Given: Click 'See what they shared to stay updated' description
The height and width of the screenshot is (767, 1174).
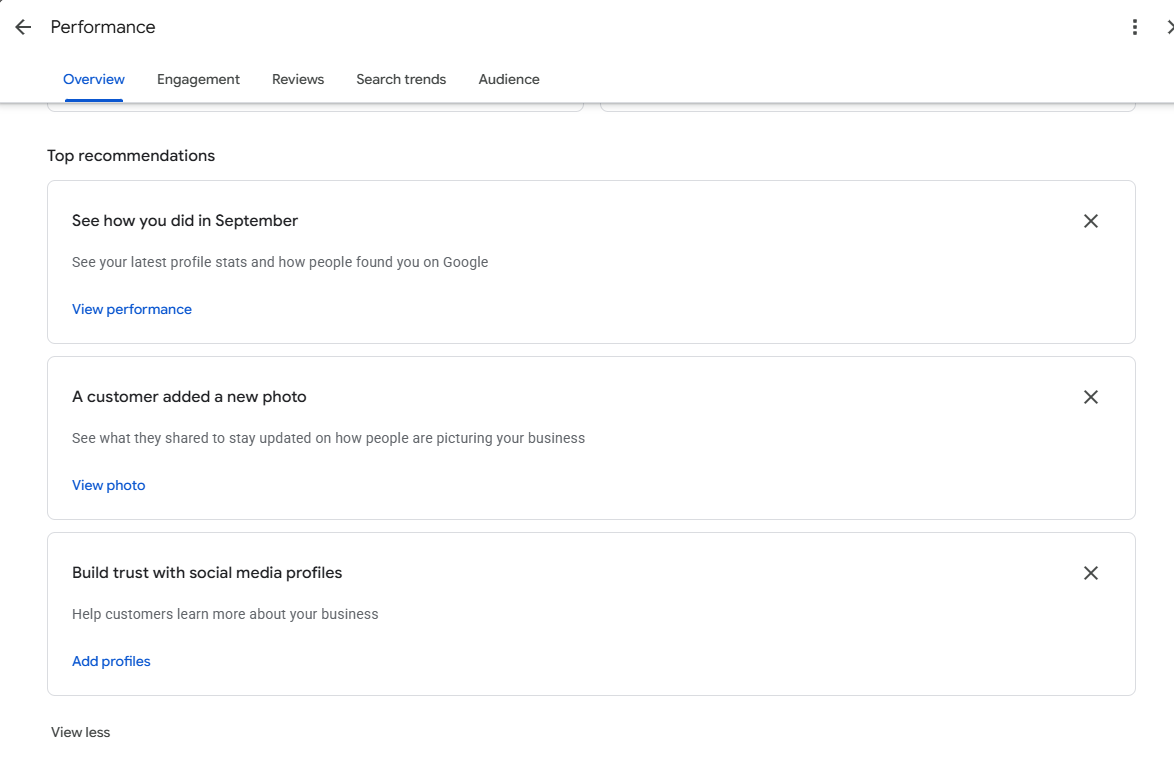Looking at the screenshot, I should coord(329,438).
